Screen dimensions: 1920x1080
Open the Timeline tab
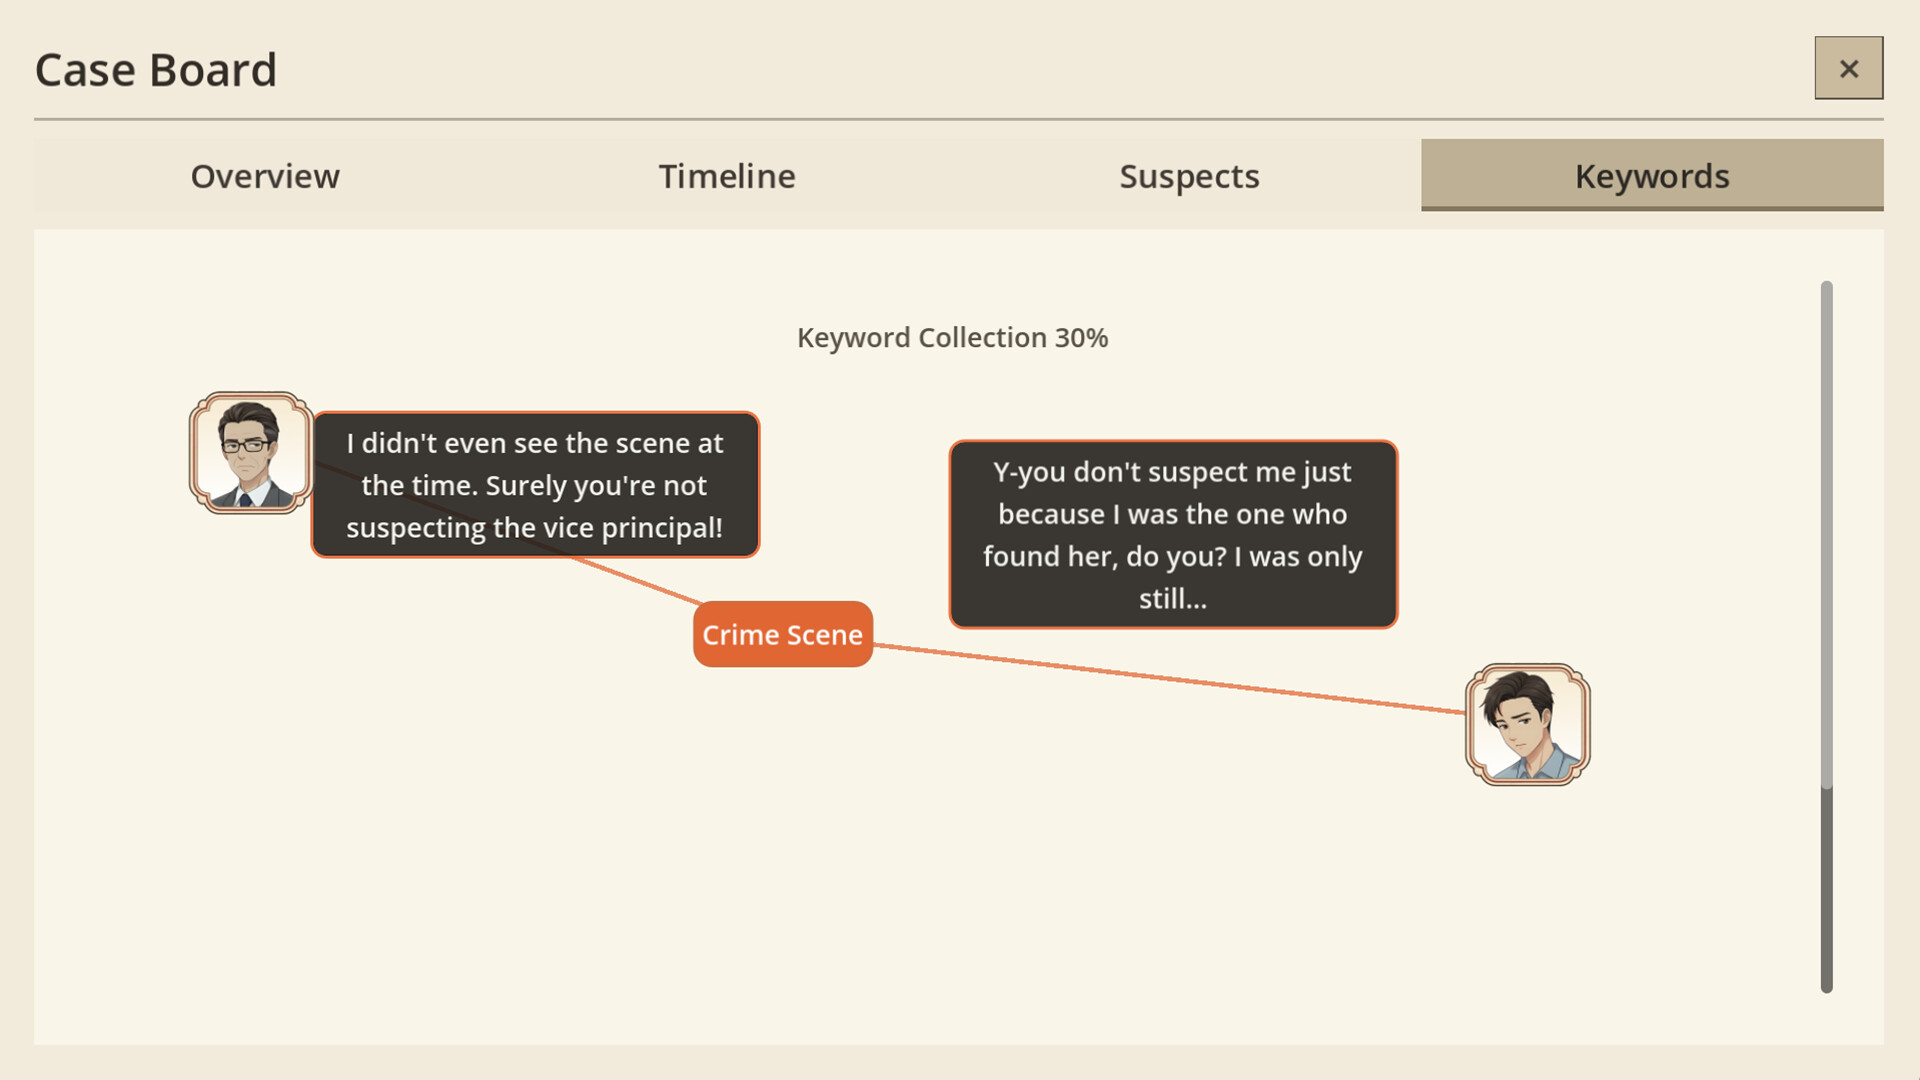pyautogui.click(x=727, y=176)
